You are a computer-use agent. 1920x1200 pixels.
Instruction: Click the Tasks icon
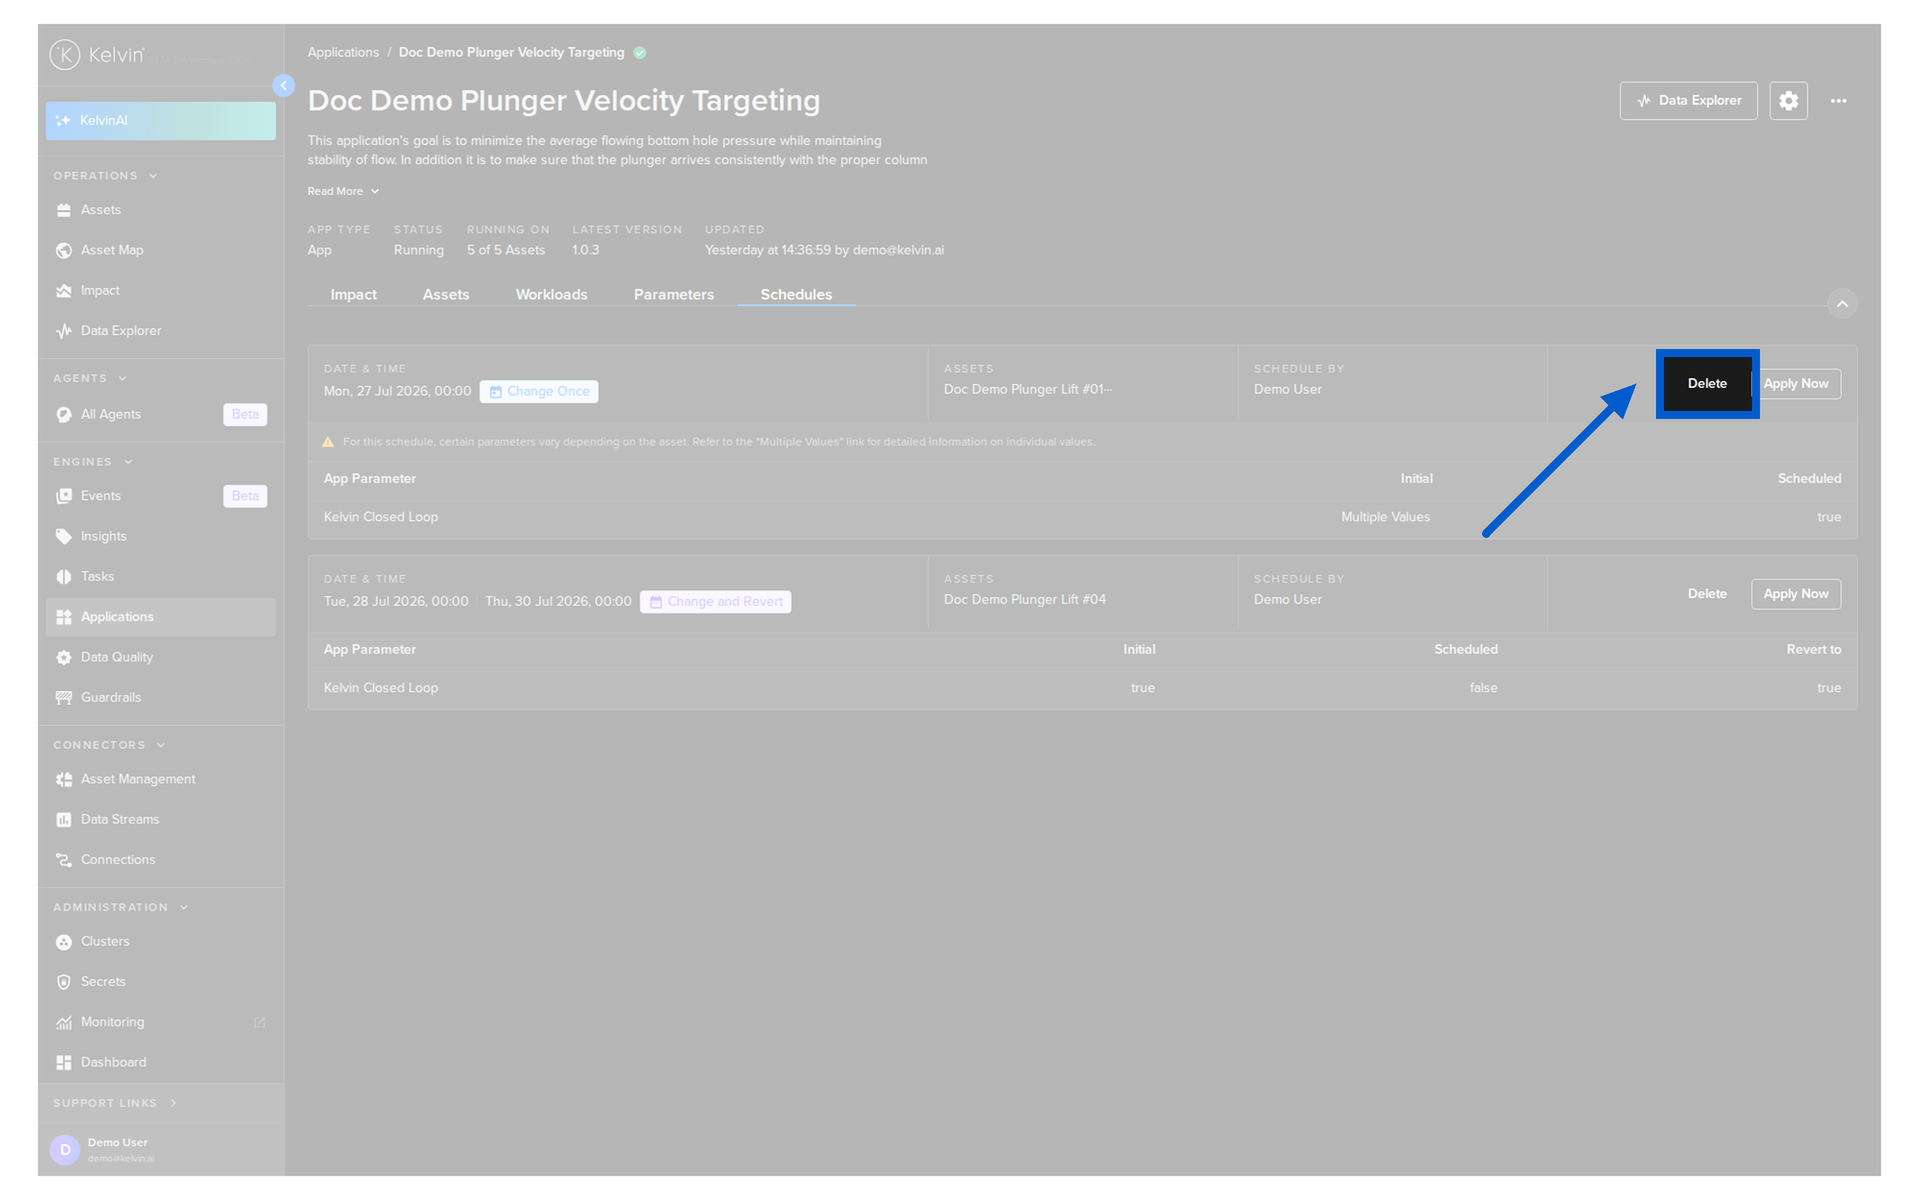coord(64,577)
